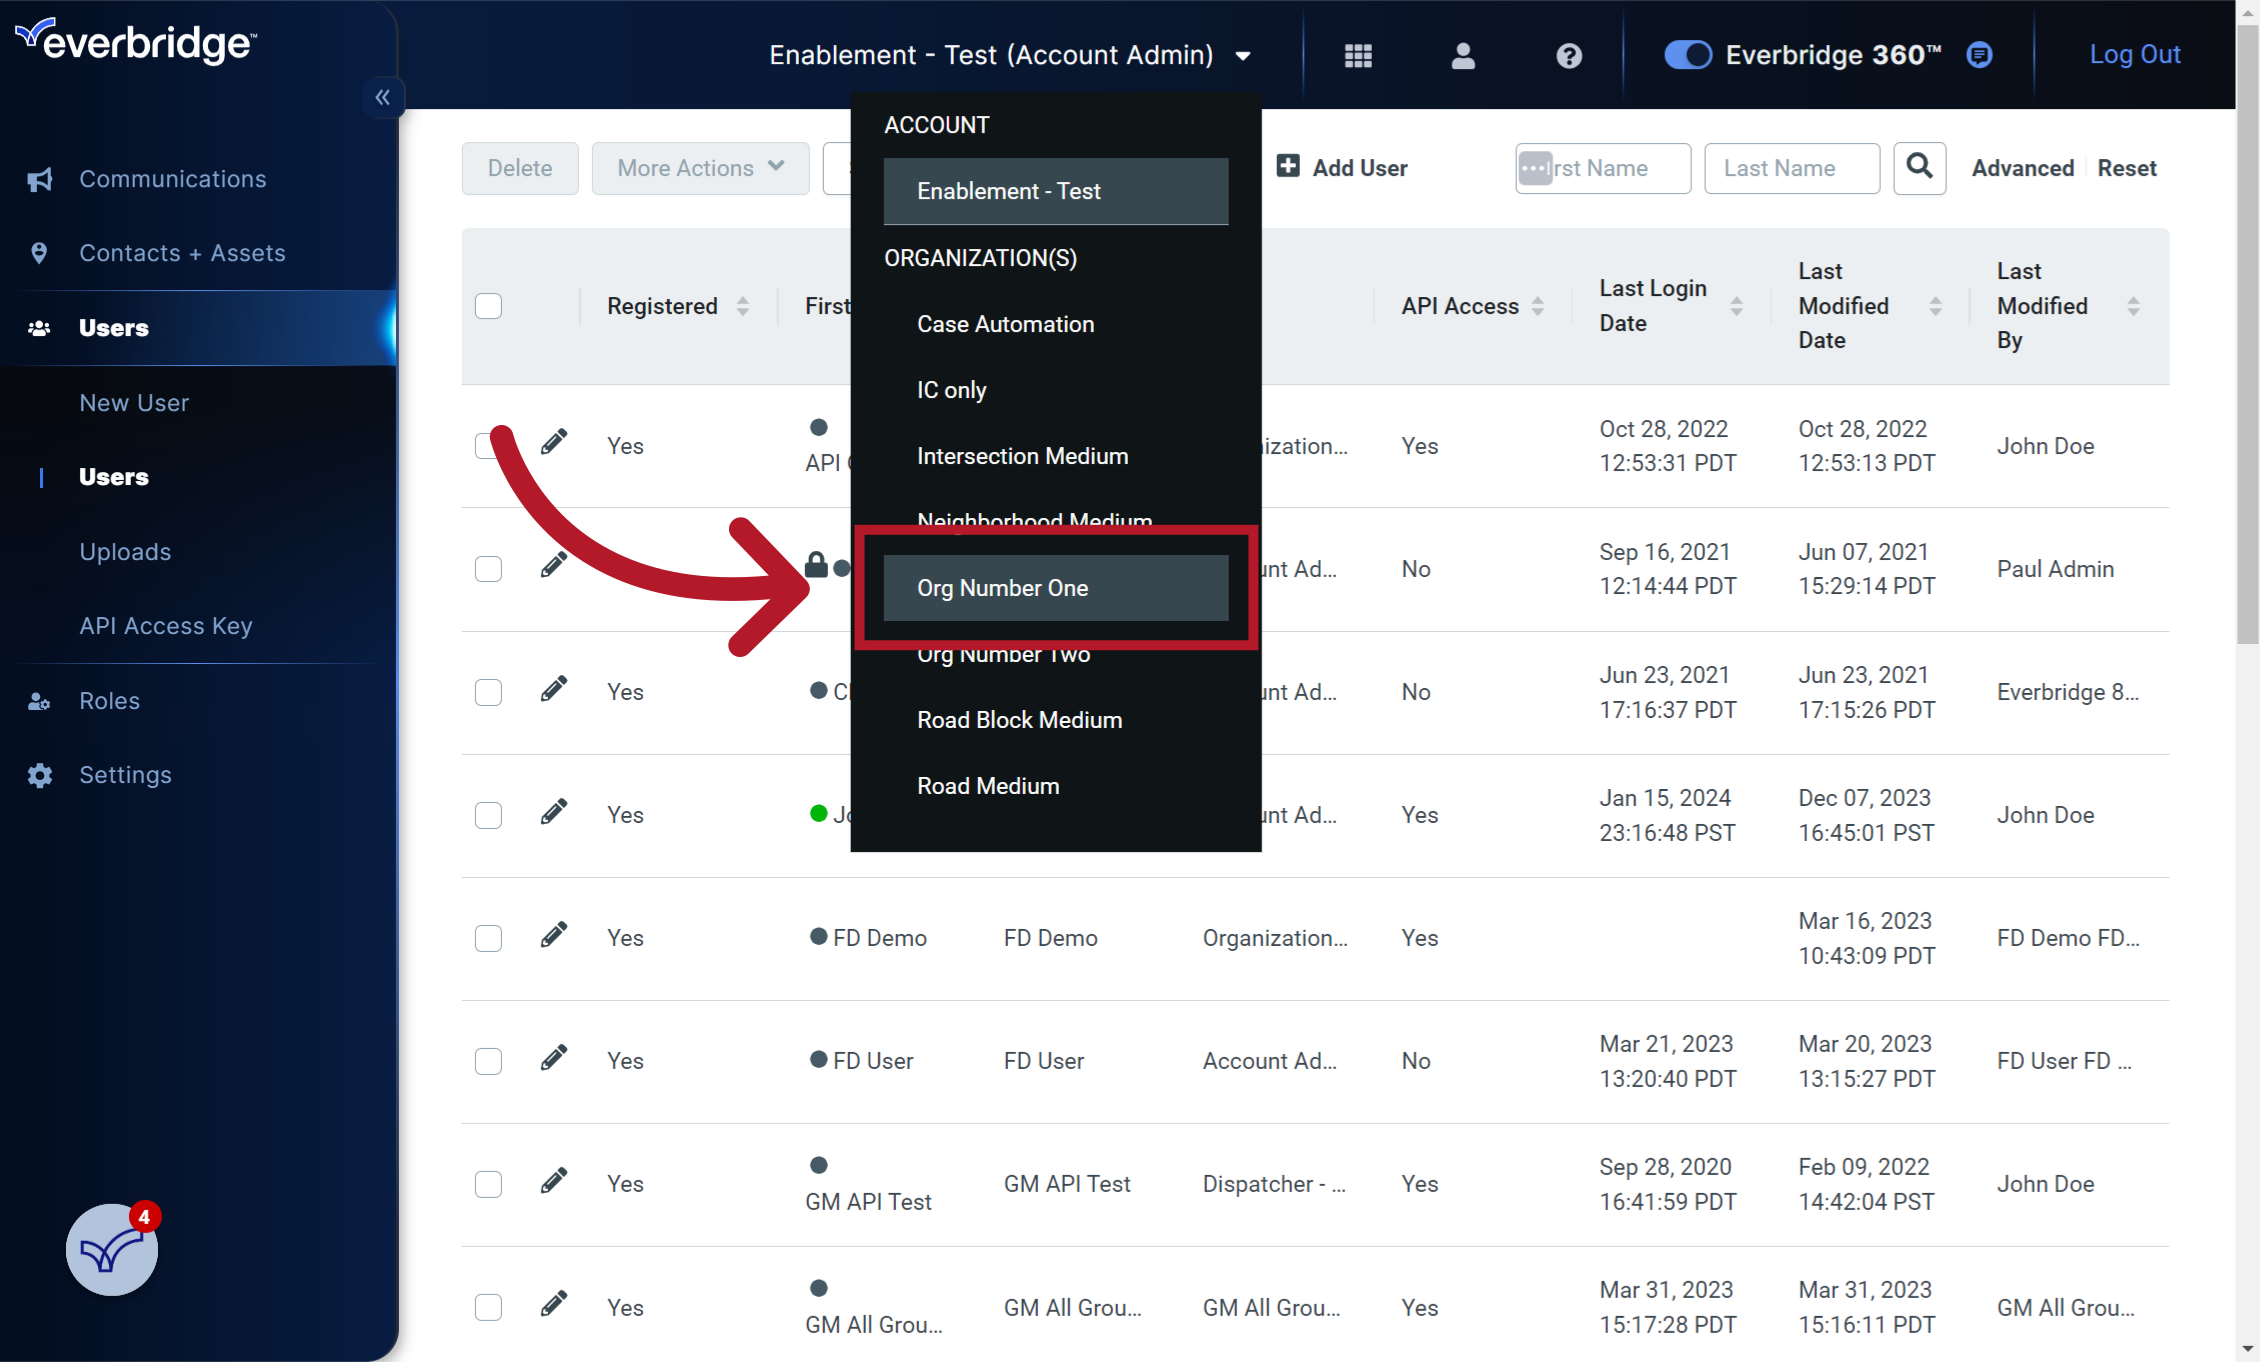Open Users submenu item in sidebar
Screen dimensions: 2260x1362
coord(114,477)
